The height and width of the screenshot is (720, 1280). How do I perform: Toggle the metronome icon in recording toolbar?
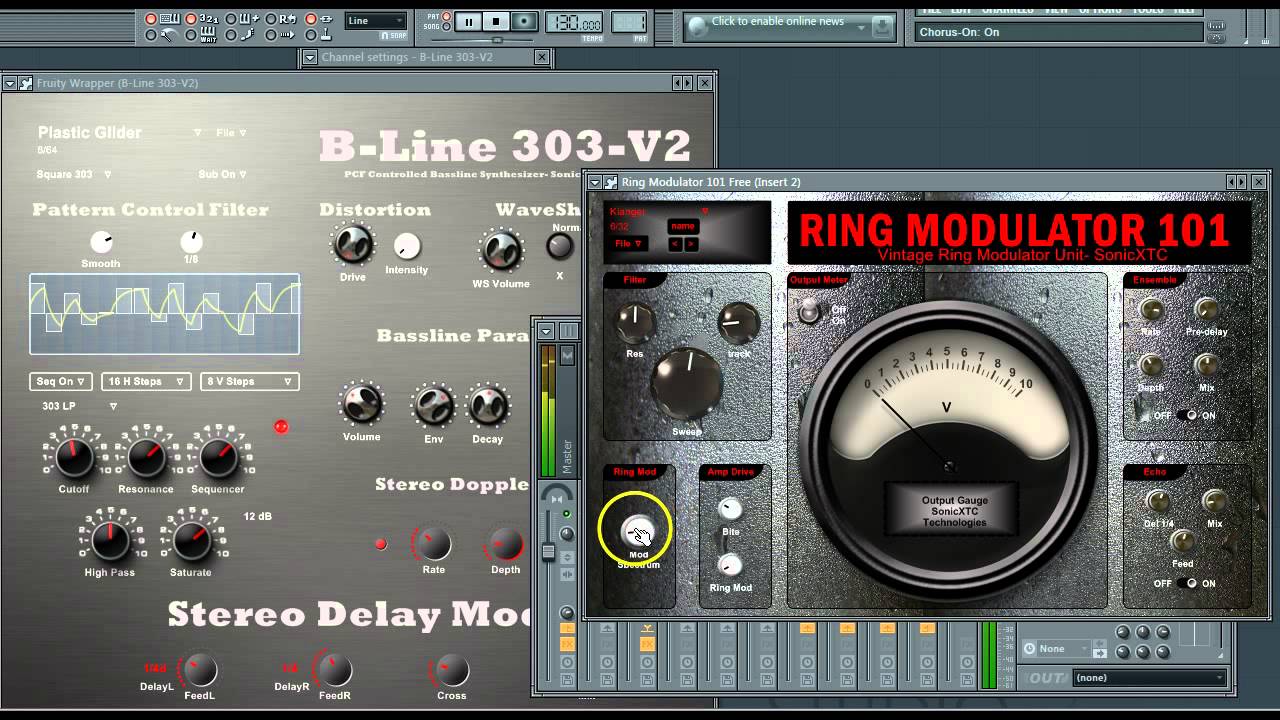[169, 35]
